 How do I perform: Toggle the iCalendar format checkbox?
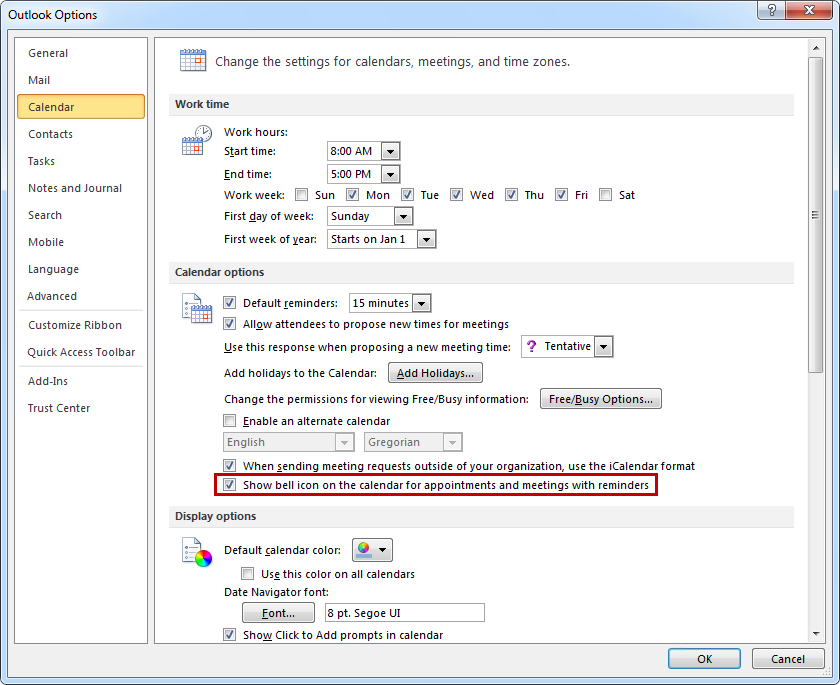pyautogui.click(x=229, y=465)
